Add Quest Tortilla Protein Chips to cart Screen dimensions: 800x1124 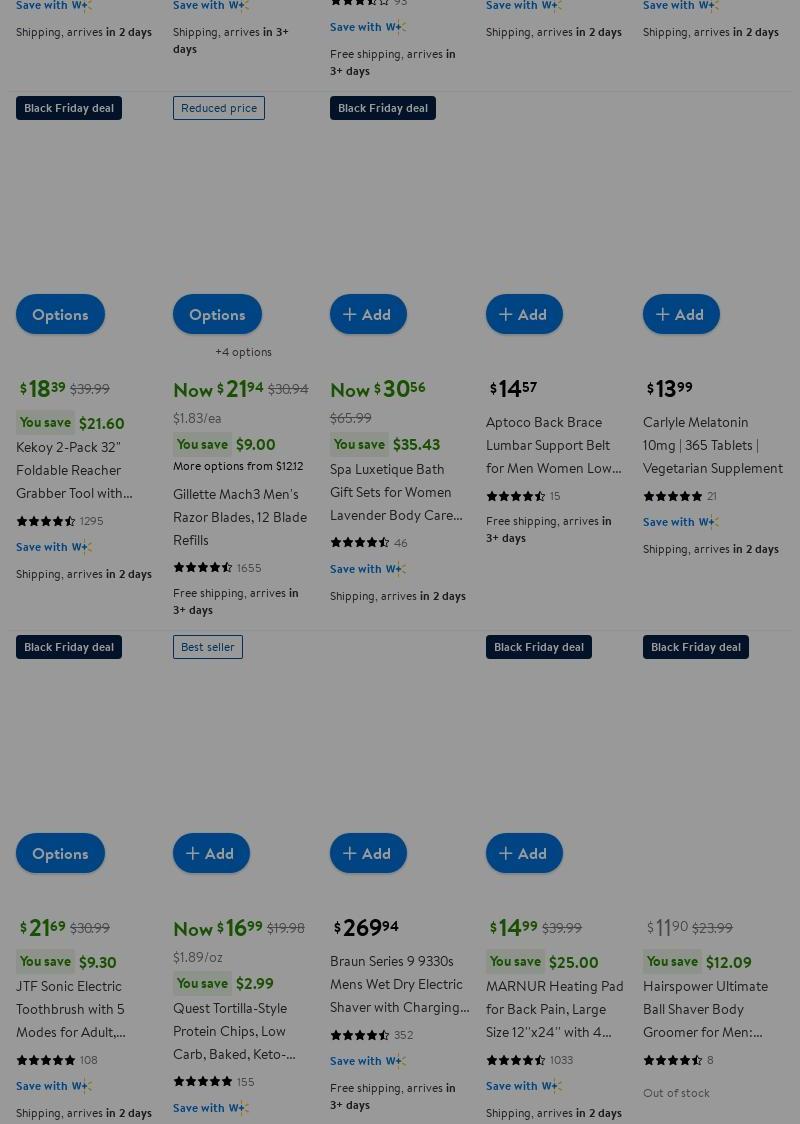click(211, 853)
